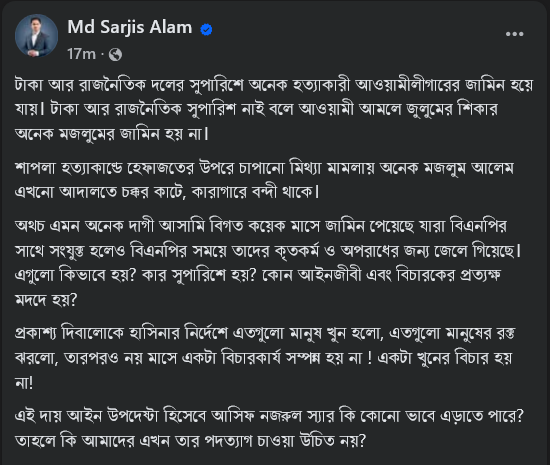
Task: Click the line starting 'শাপলা হত্যাকাণ্ডে হেফাজতের'
Action: tap(264, 168)
